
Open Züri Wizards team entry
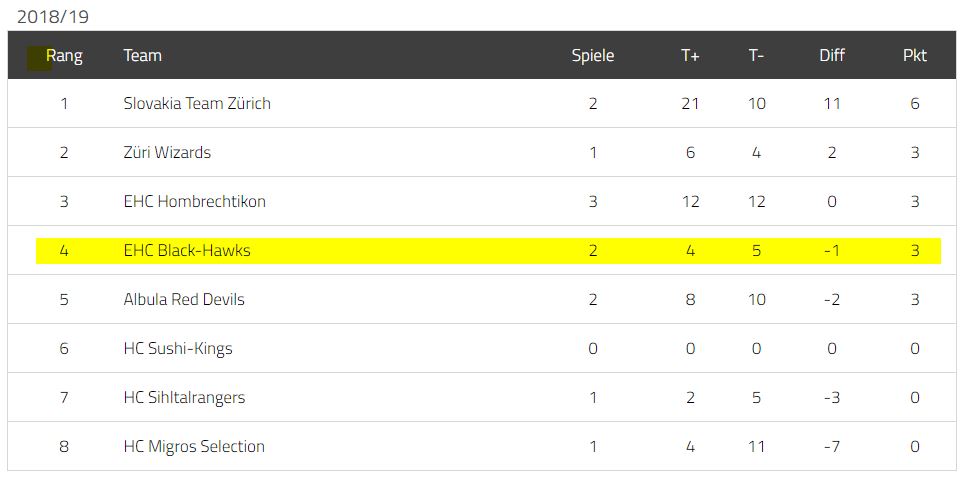click(x=167, y=152)
